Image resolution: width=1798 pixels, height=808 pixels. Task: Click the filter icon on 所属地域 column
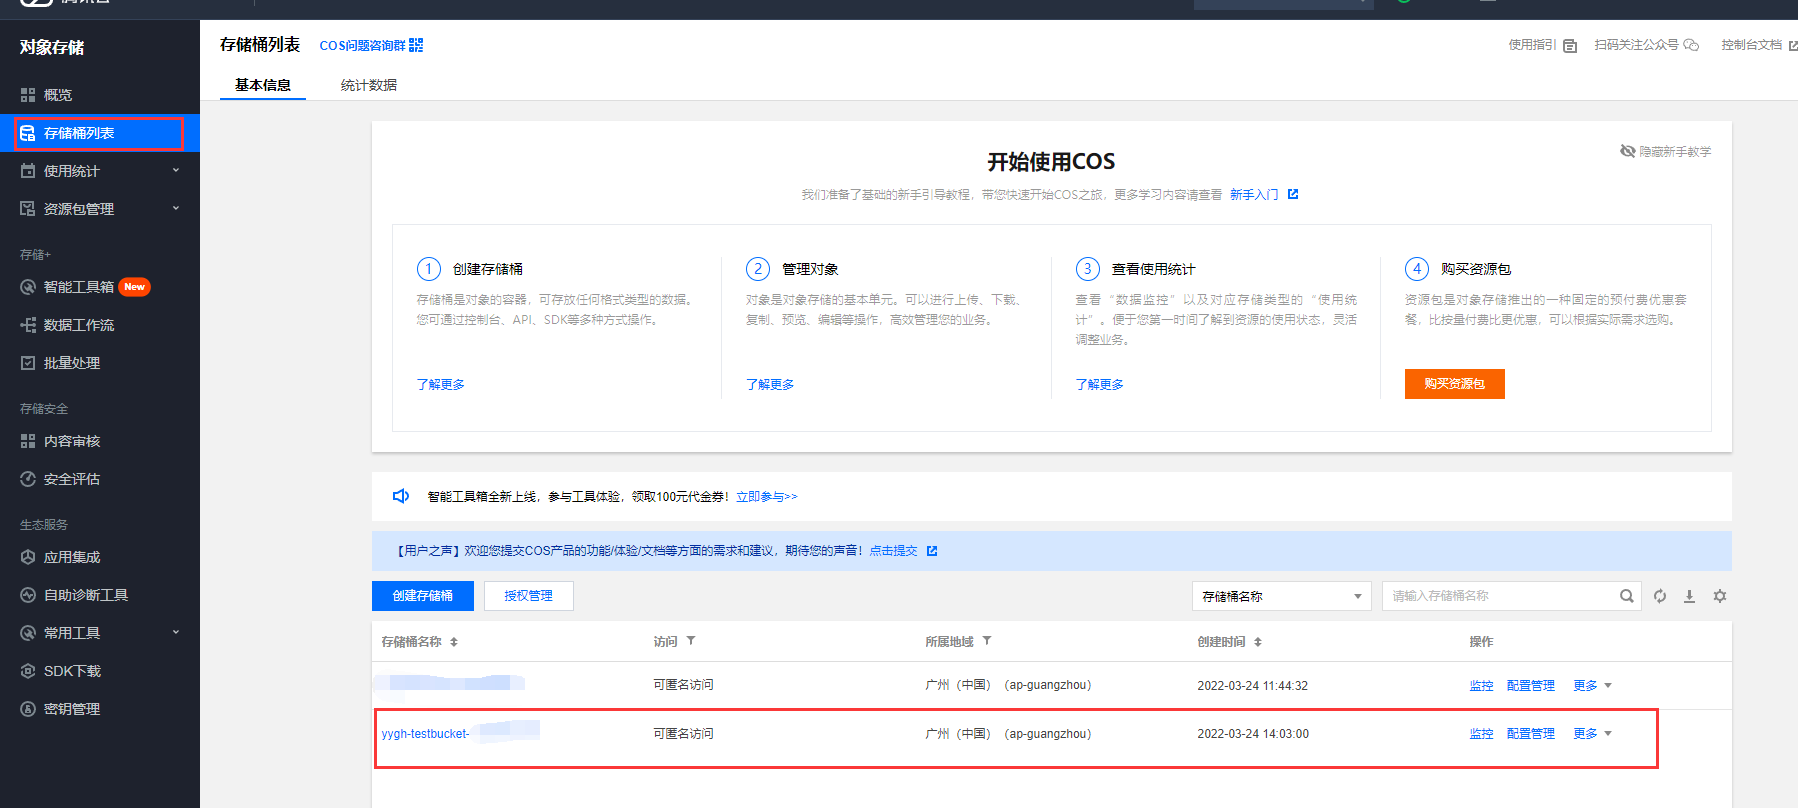tap(987, 641)
